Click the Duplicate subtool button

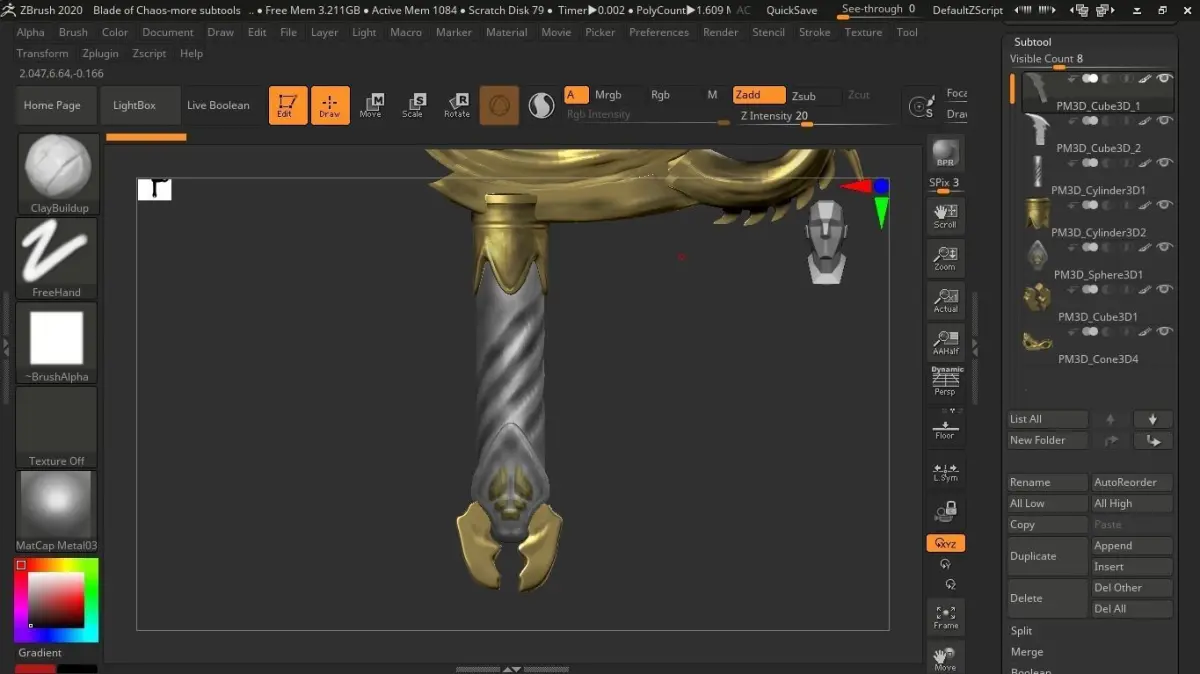point(1047,556)
